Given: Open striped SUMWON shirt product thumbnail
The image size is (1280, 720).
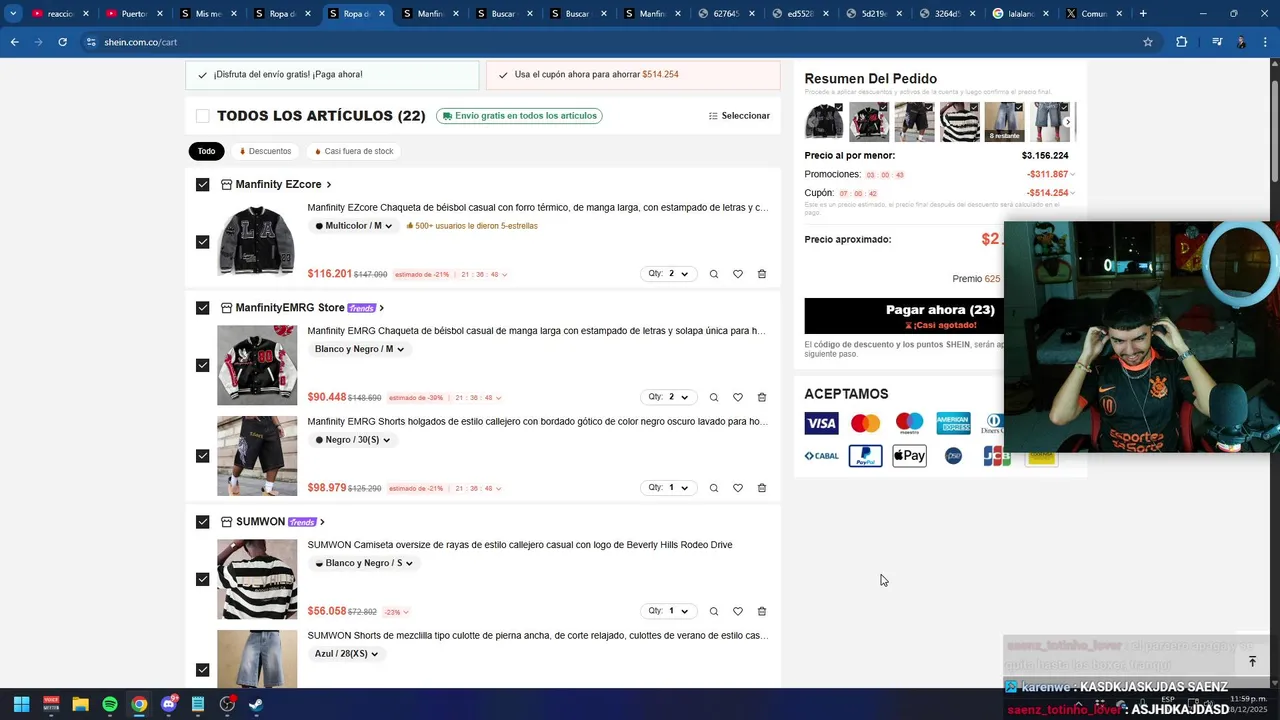Looking at the screenshot, I should click(x=257, y=579).
